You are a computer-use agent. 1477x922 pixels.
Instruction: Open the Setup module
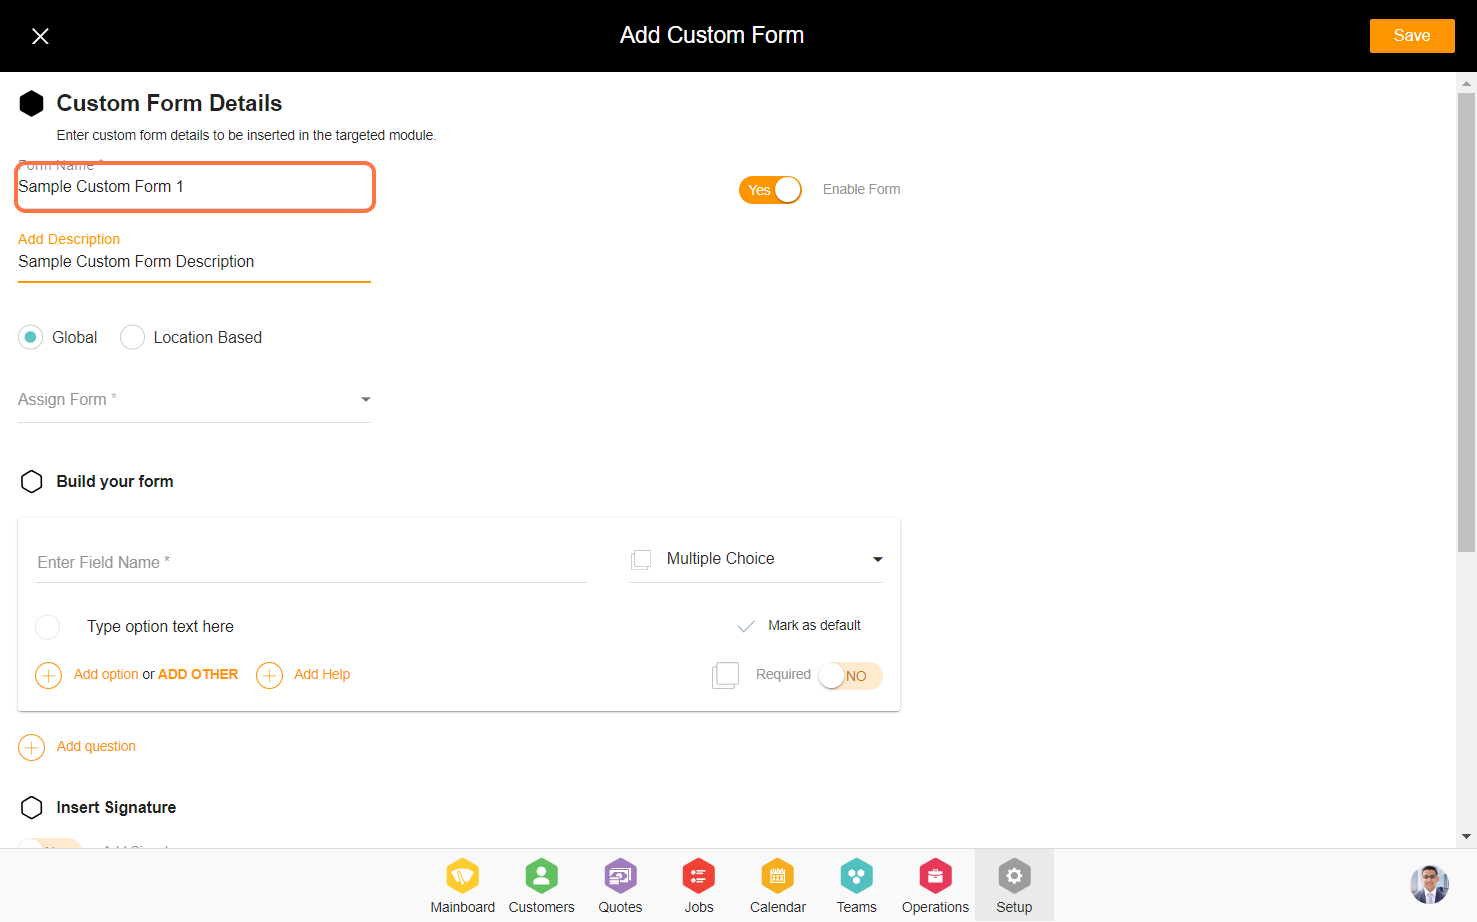(x=1014, y=886)
